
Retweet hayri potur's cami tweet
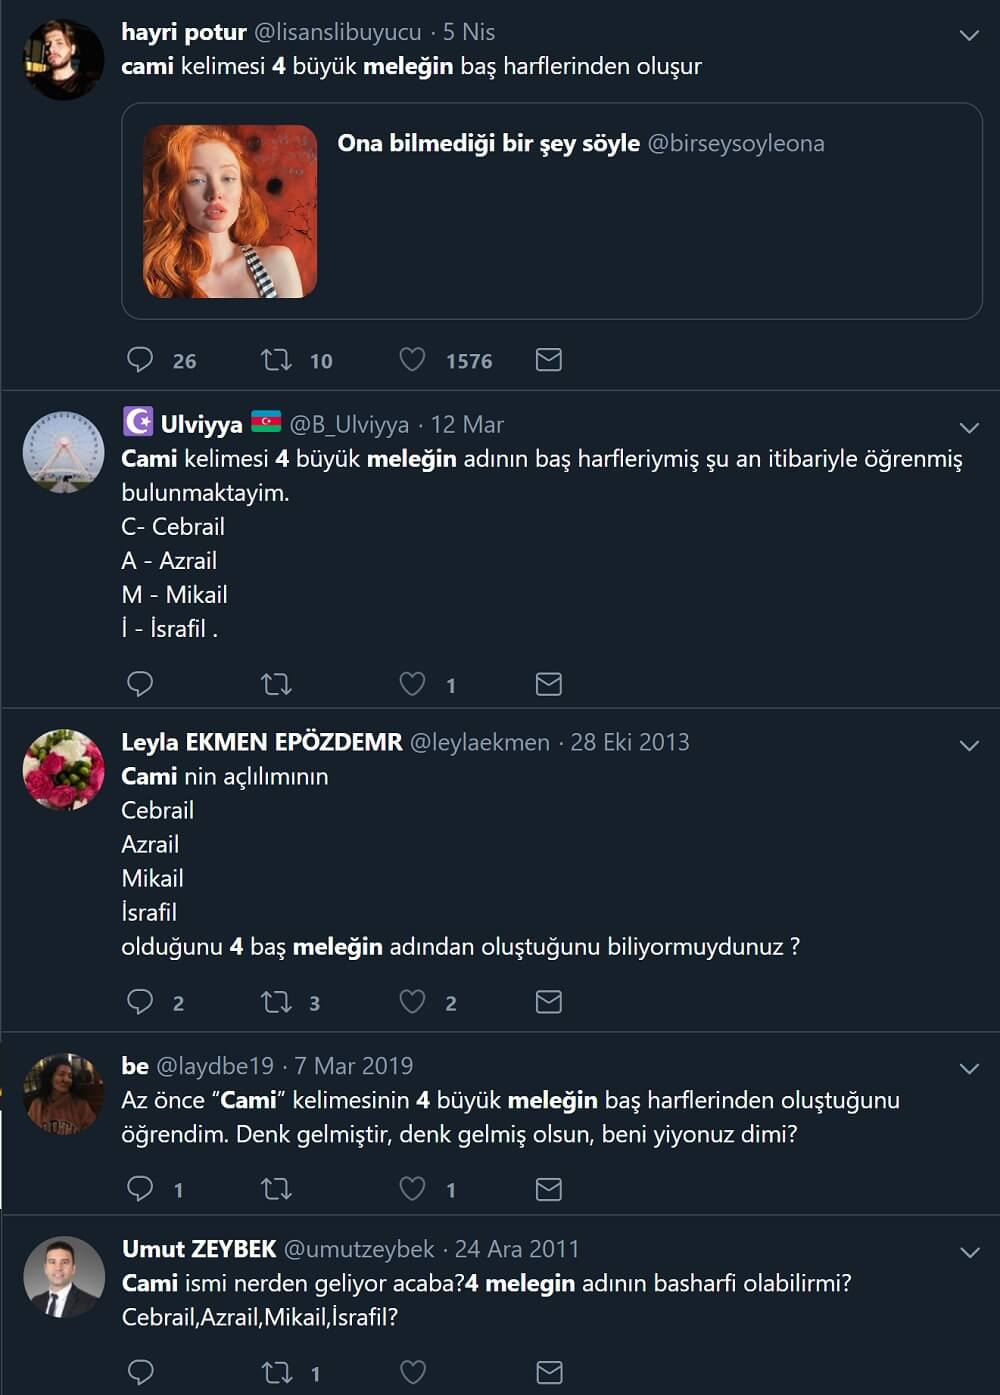[x=276, y=360]
